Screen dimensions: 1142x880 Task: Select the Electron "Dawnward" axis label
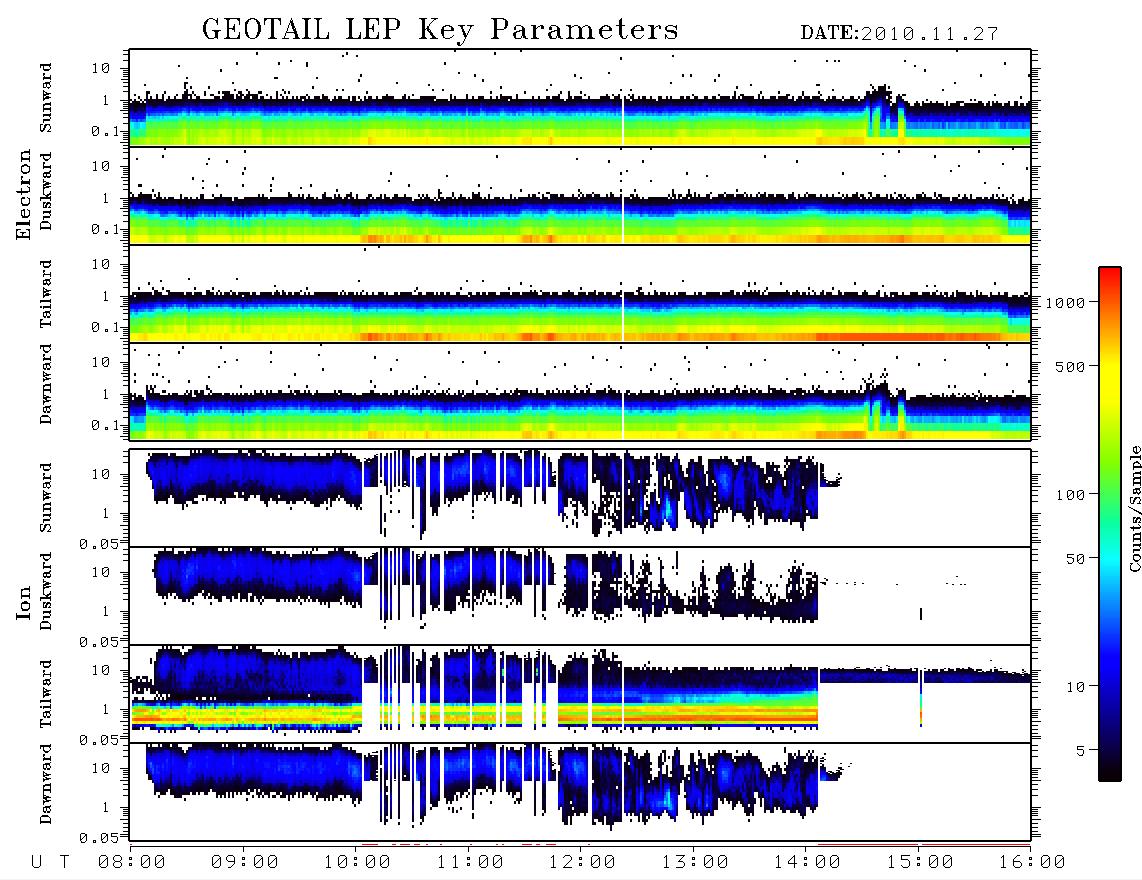[x=46, y=384]
